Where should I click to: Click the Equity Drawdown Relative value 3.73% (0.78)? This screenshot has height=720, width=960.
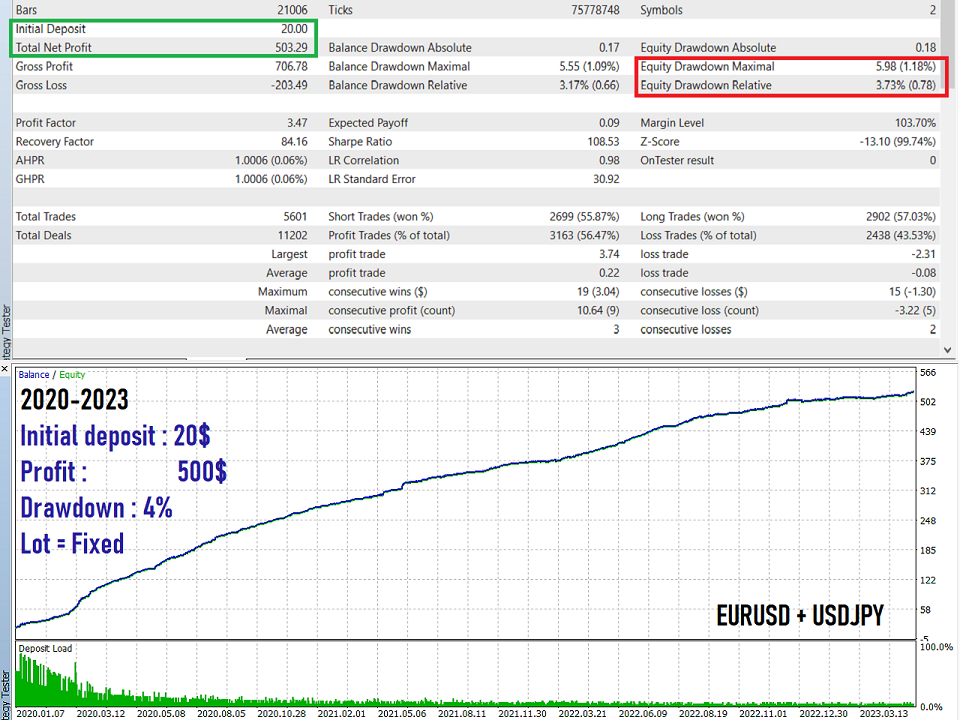coord(906,85)
